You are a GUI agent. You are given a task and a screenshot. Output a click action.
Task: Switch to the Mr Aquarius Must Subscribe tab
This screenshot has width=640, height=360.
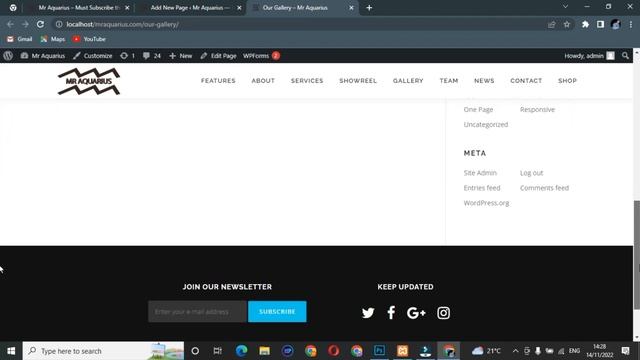click(79, 8)
